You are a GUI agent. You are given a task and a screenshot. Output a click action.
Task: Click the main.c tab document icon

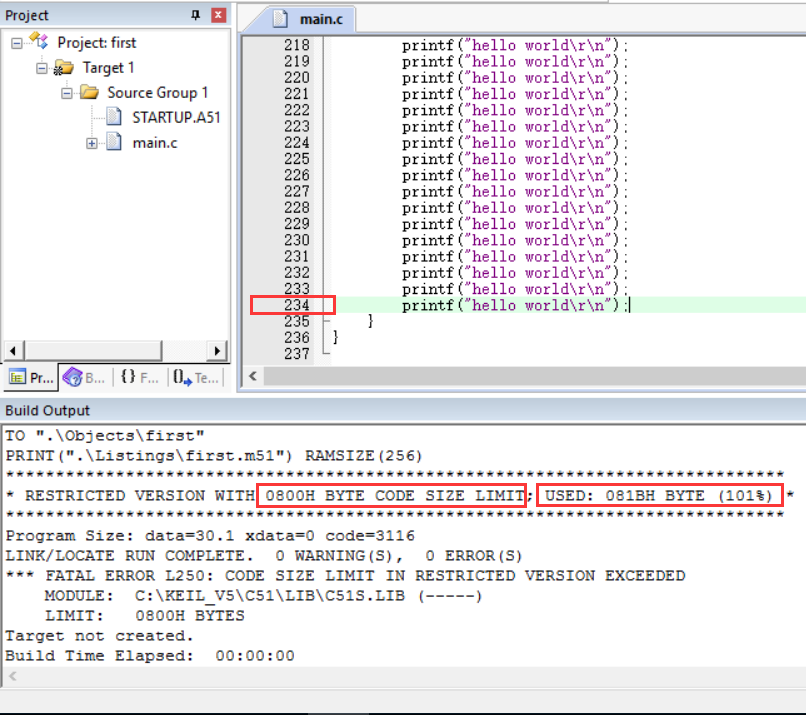click(x=280, y=19)
